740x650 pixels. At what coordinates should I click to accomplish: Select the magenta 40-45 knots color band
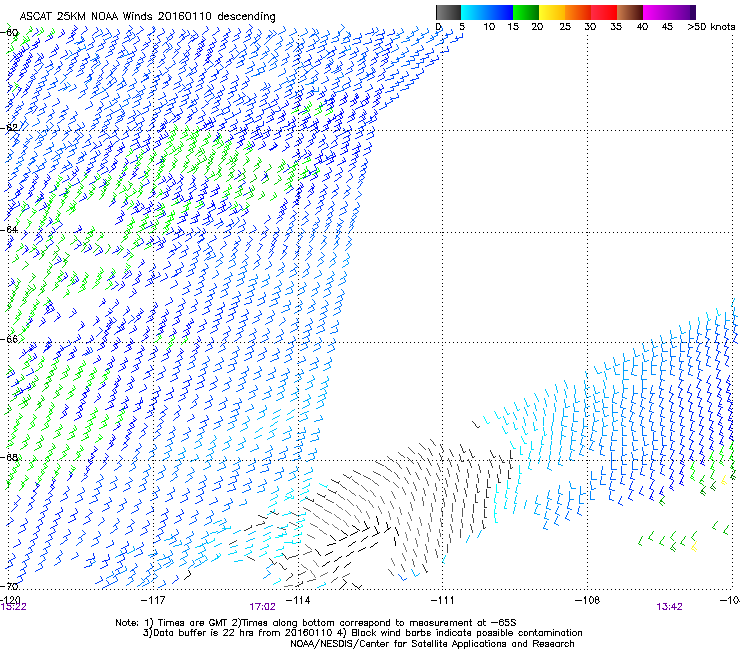656,12
